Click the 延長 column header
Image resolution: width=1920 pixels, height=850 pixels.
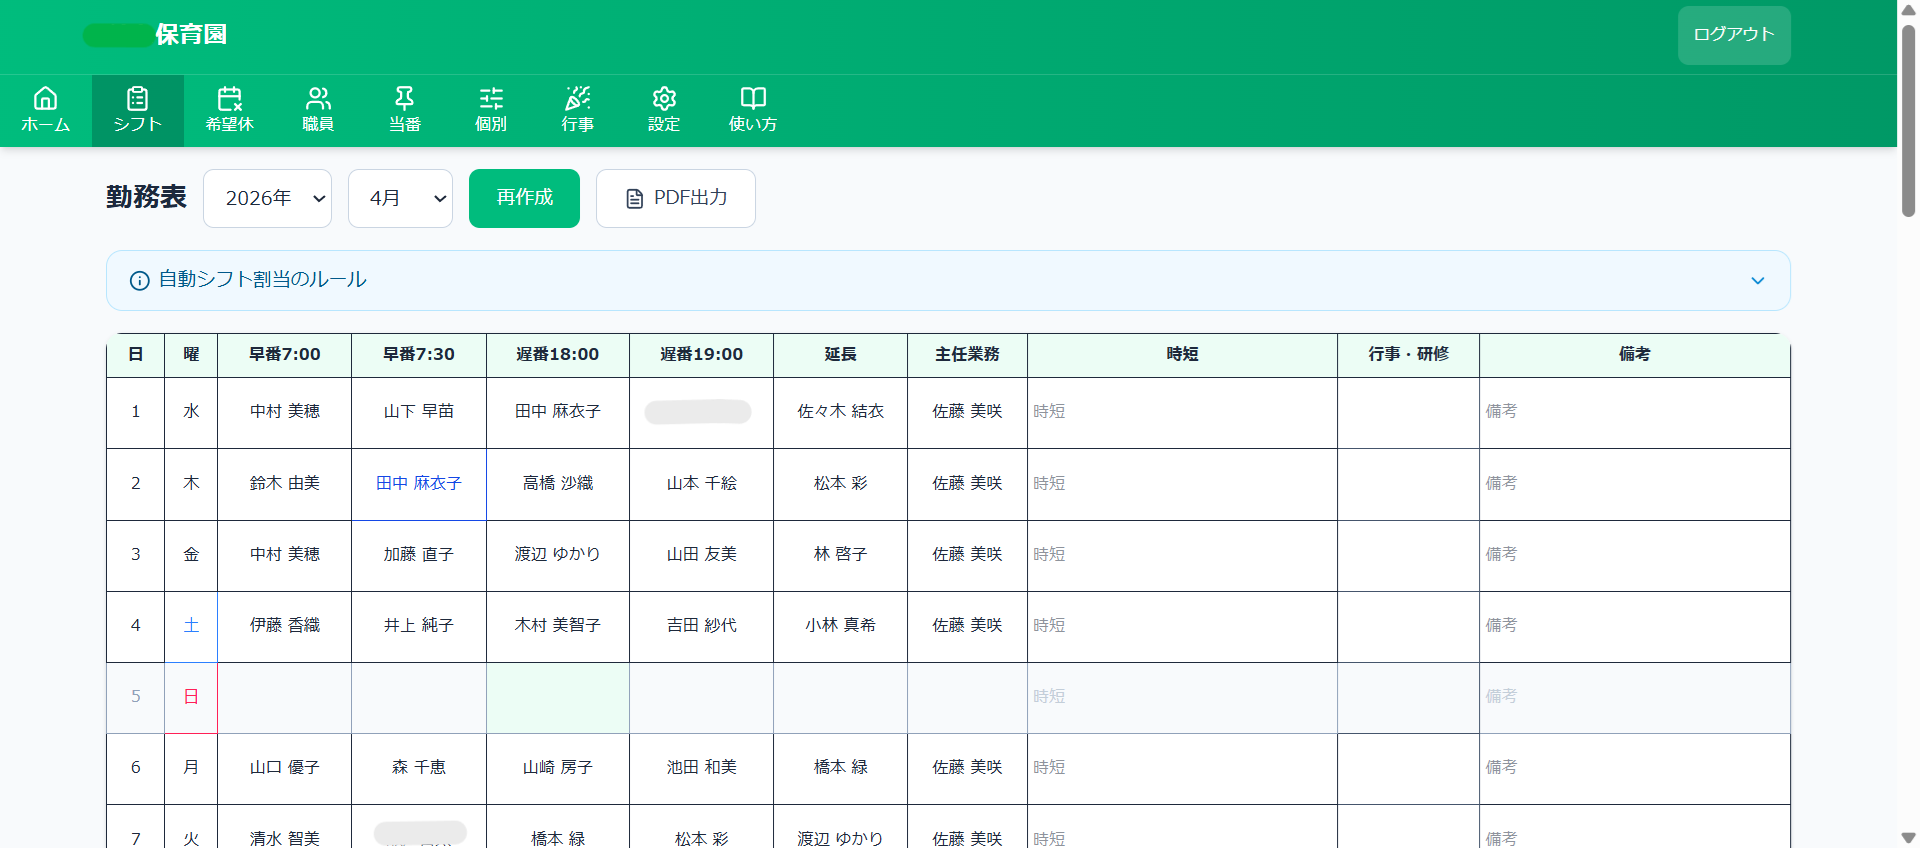click(840, 354)
